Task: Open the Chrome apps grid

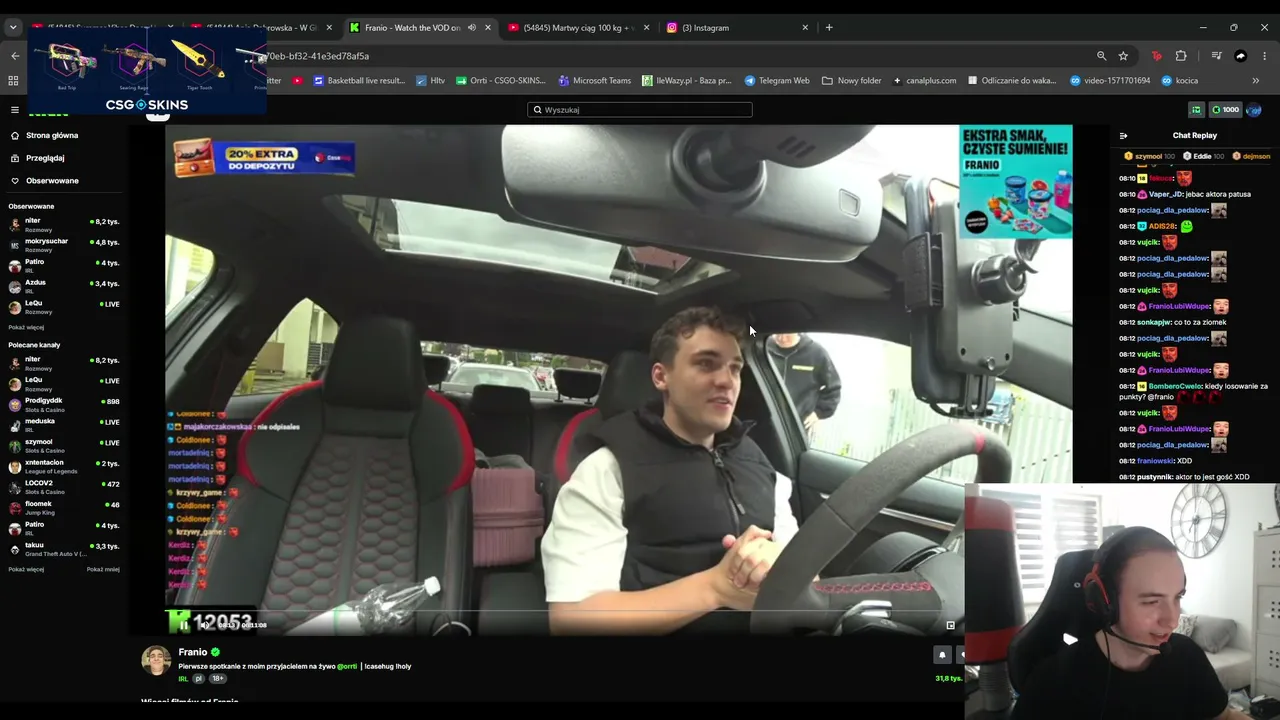Action: coord(13,80)
